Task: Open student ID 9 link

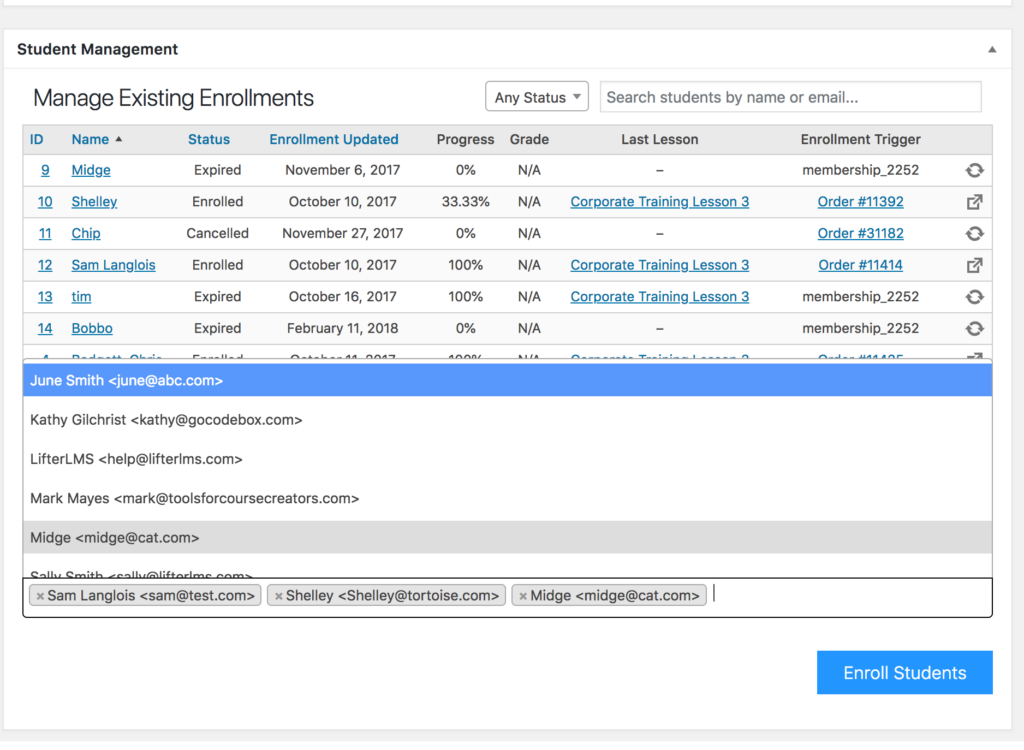Action: tap(45, 170)
